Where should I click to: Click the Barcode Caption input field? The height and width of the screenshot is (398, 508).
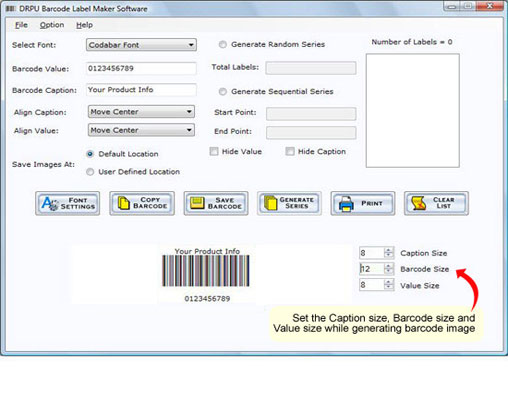pos(141,90)
